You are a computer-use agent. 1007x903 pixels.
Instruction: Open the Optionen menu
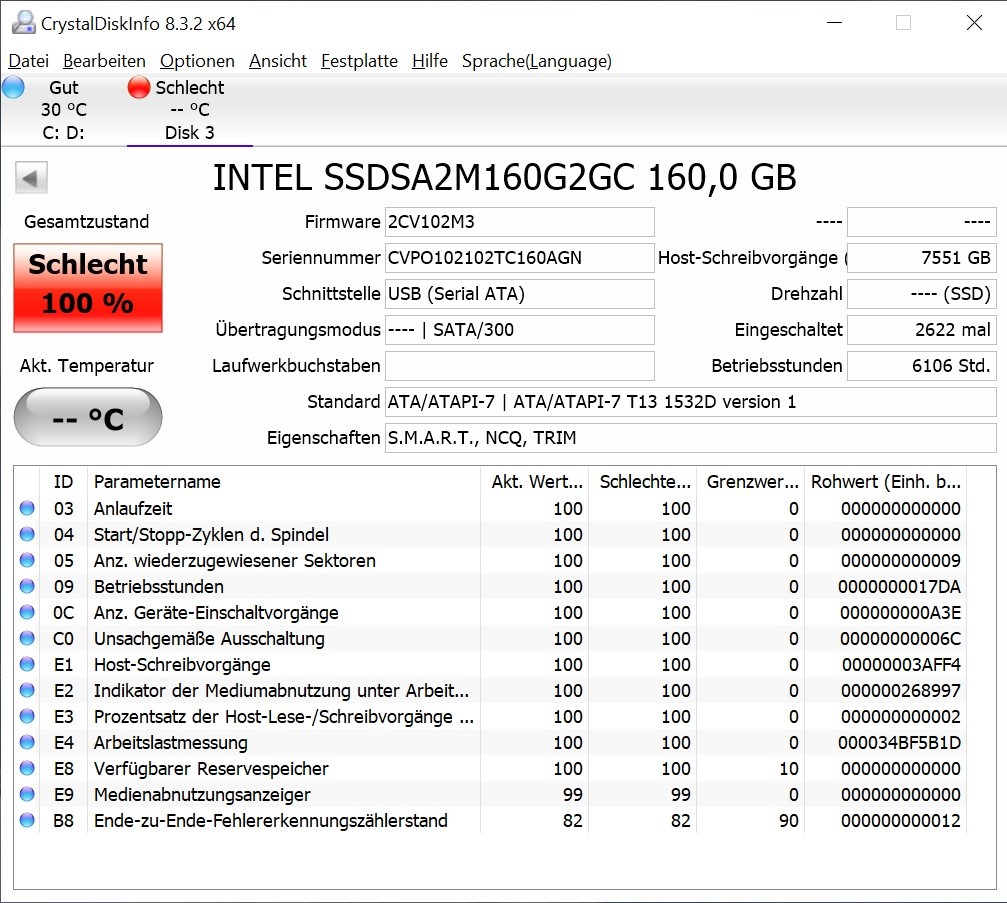(197, 61)
